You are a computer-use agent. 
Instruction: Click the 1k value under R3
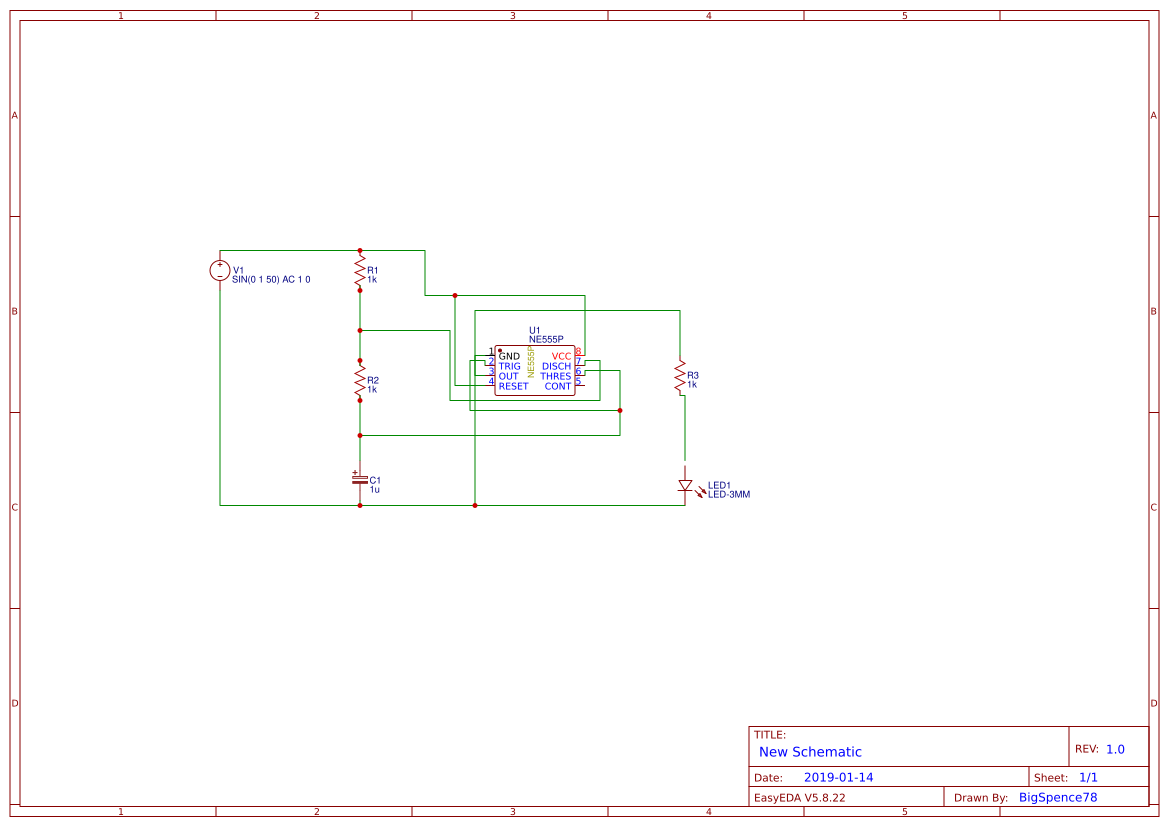[692, 385]
